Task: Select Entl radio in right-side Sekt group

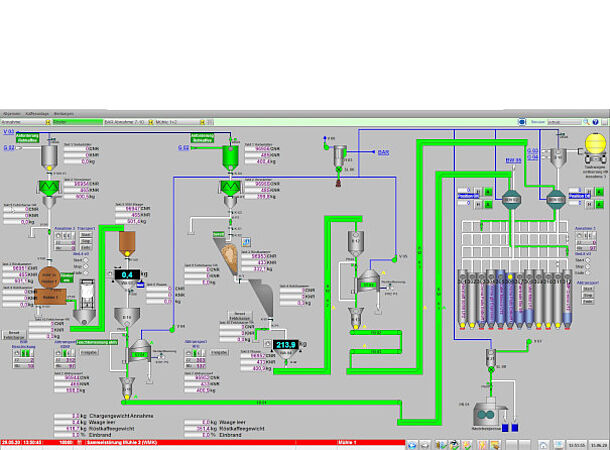Action: click(x=587, y=273)
